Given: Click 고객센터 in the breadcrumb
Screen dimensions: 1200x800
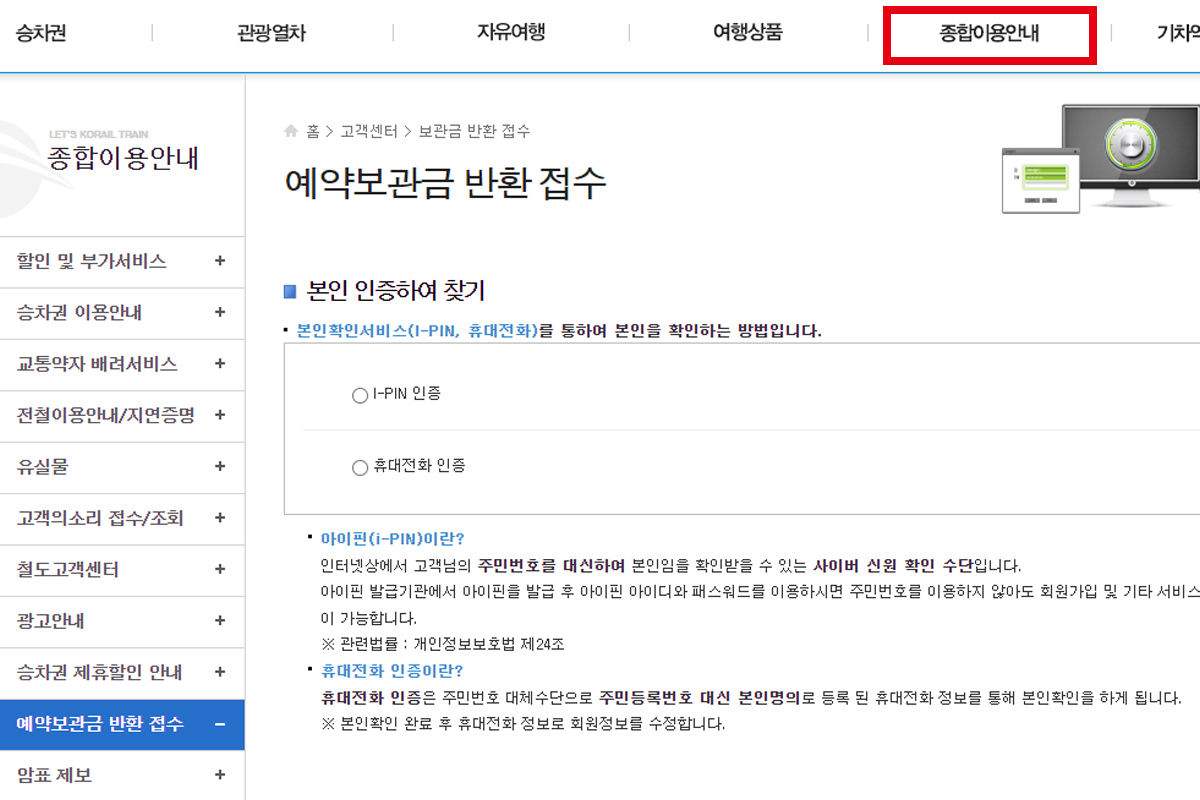Looking at the screenshot, I should tap(369, 131).
